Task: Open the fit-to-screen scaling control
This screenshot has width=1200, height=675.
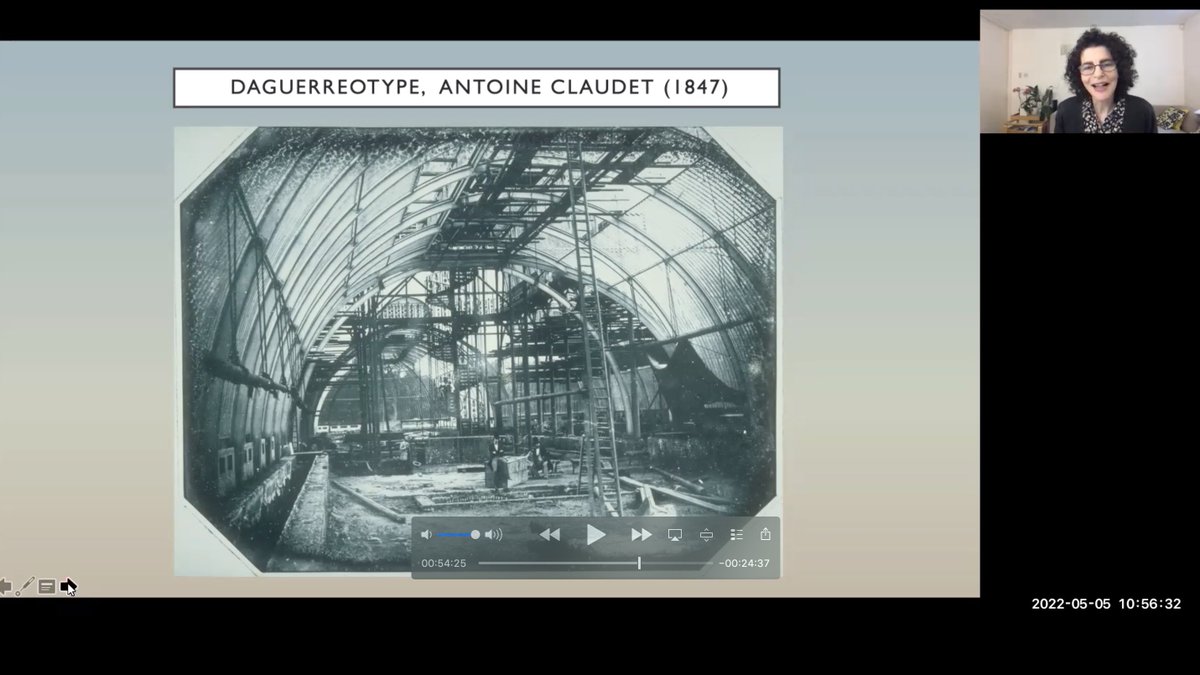Action: click(x=706, y=535)
